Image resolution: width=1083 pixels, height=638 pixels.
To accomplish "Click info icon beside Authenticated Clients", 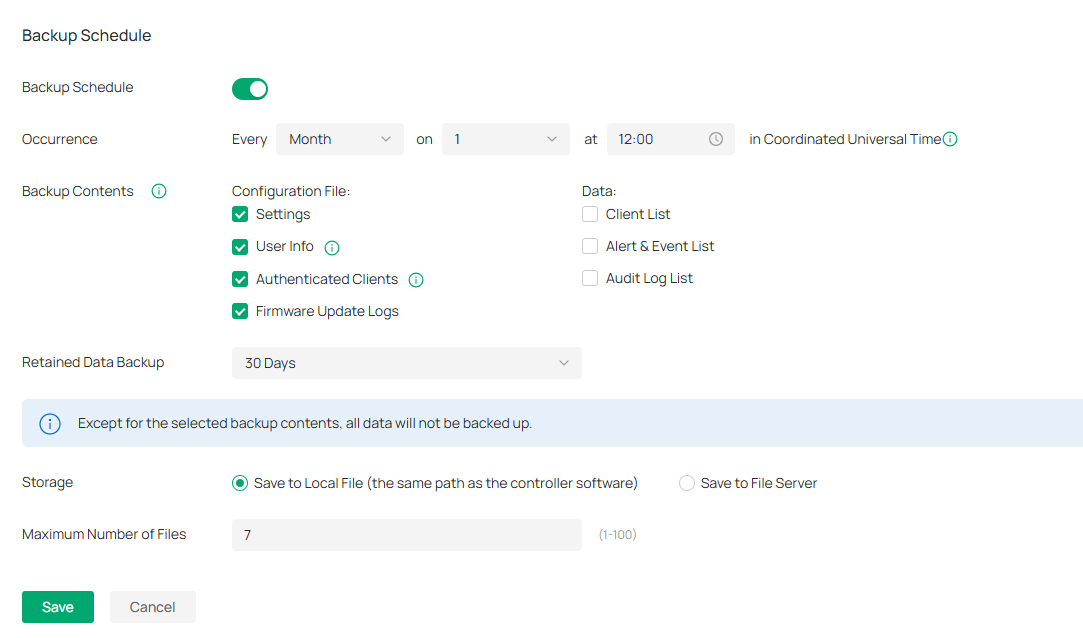I will (x=416, y=280).
